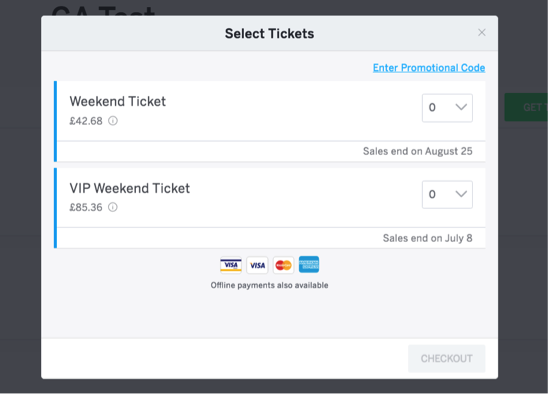Close the Select Tickets dialog
This screenshot has height=394, width=548.
coord(482,33)
